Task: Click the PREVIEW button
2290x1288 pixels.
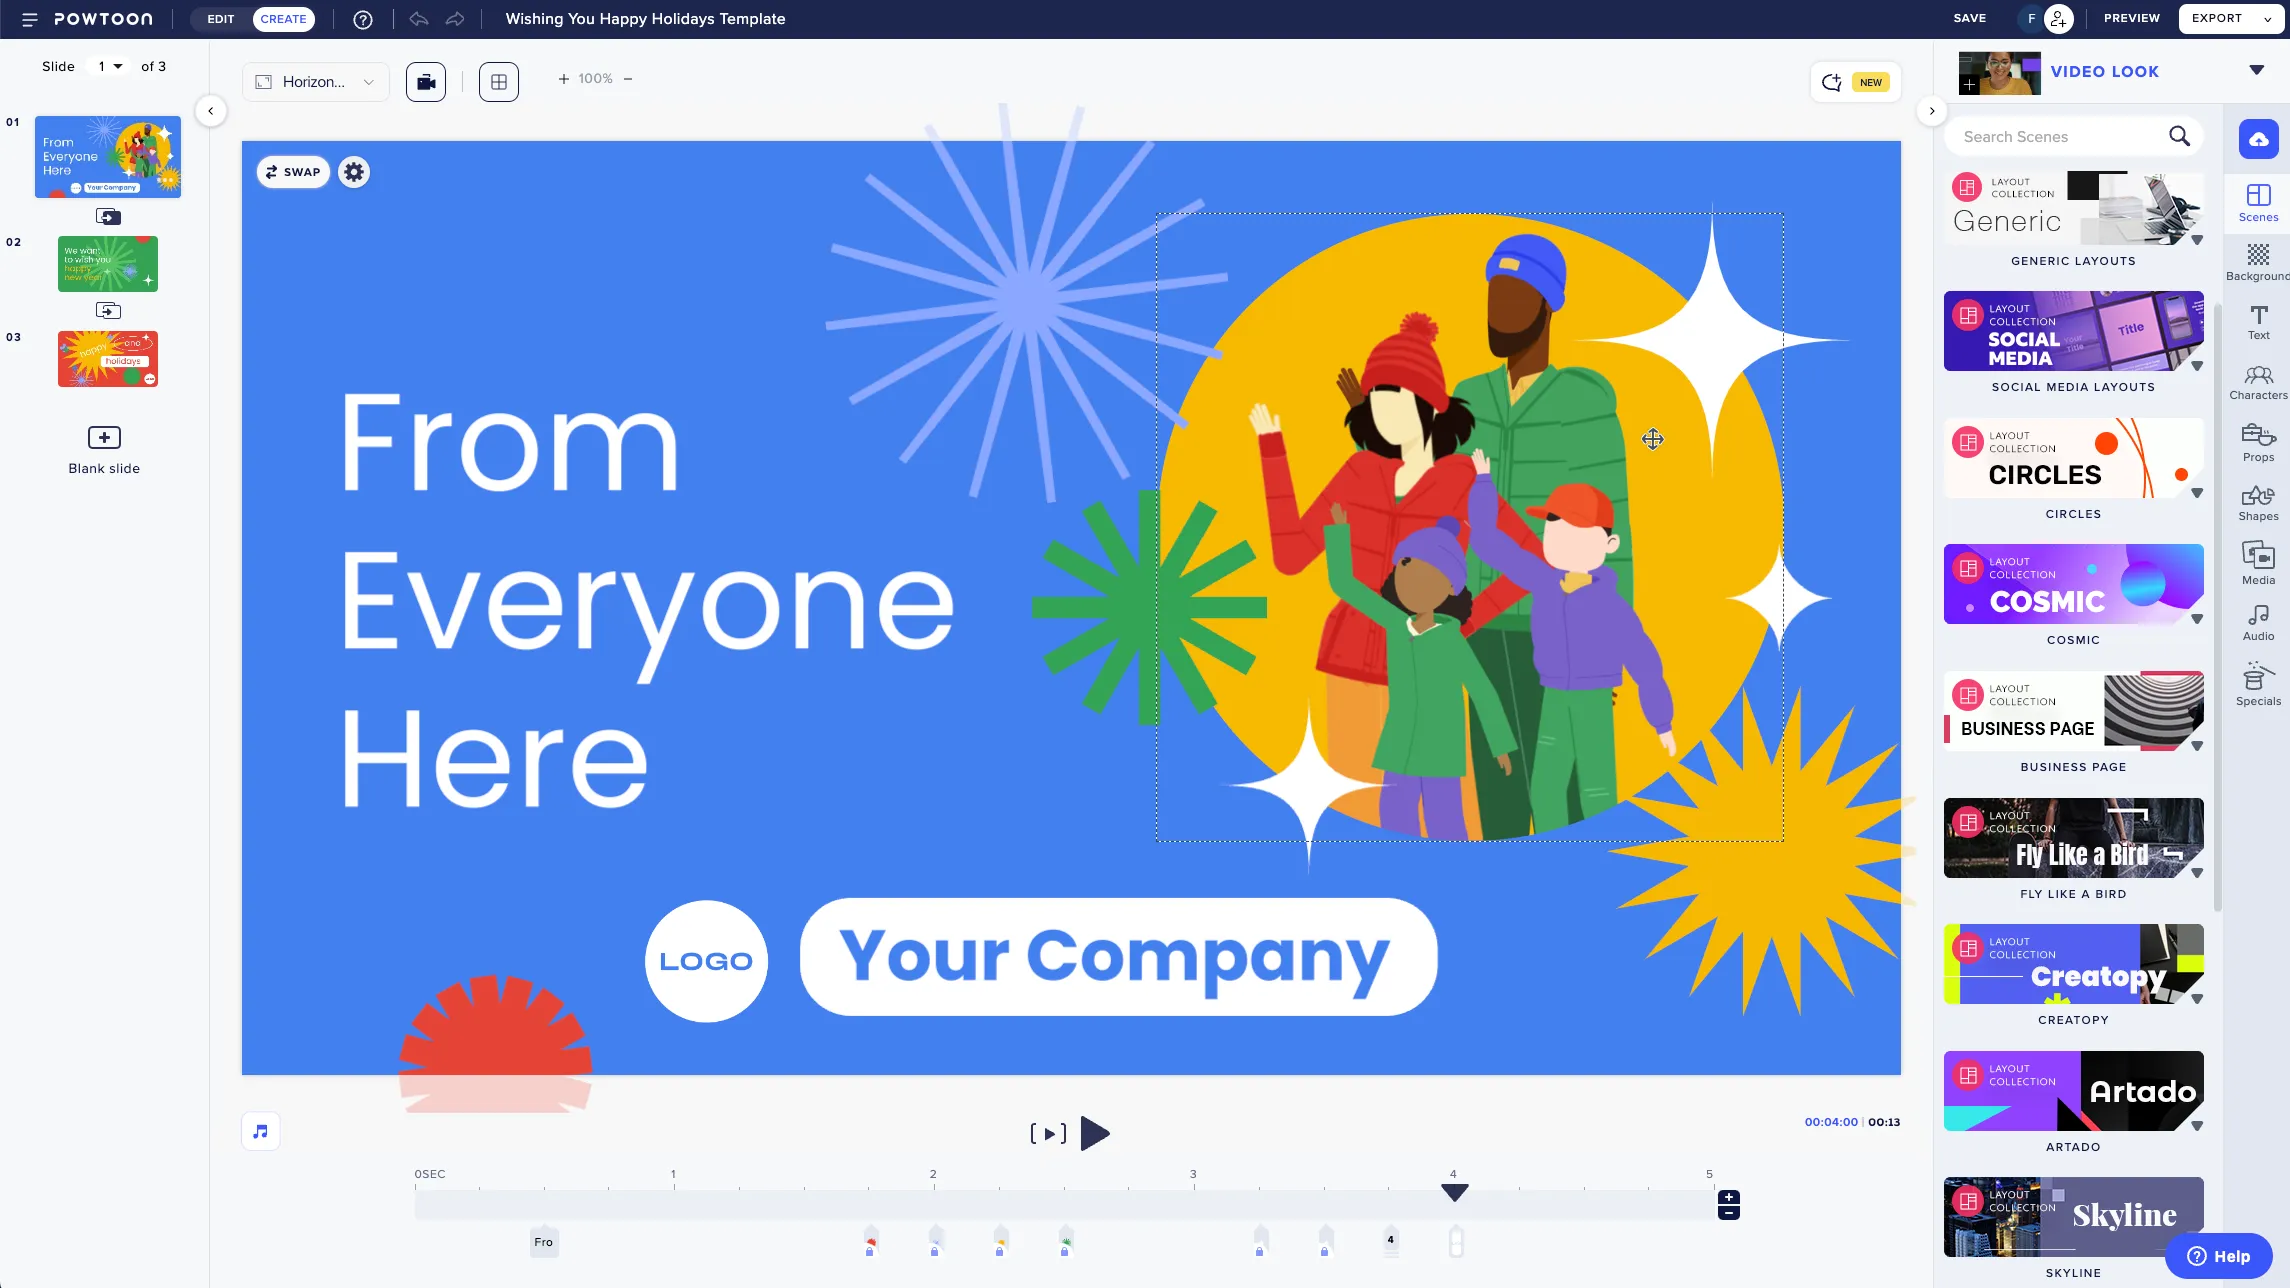Action: pyautogui.click(x=2131, y=18)
